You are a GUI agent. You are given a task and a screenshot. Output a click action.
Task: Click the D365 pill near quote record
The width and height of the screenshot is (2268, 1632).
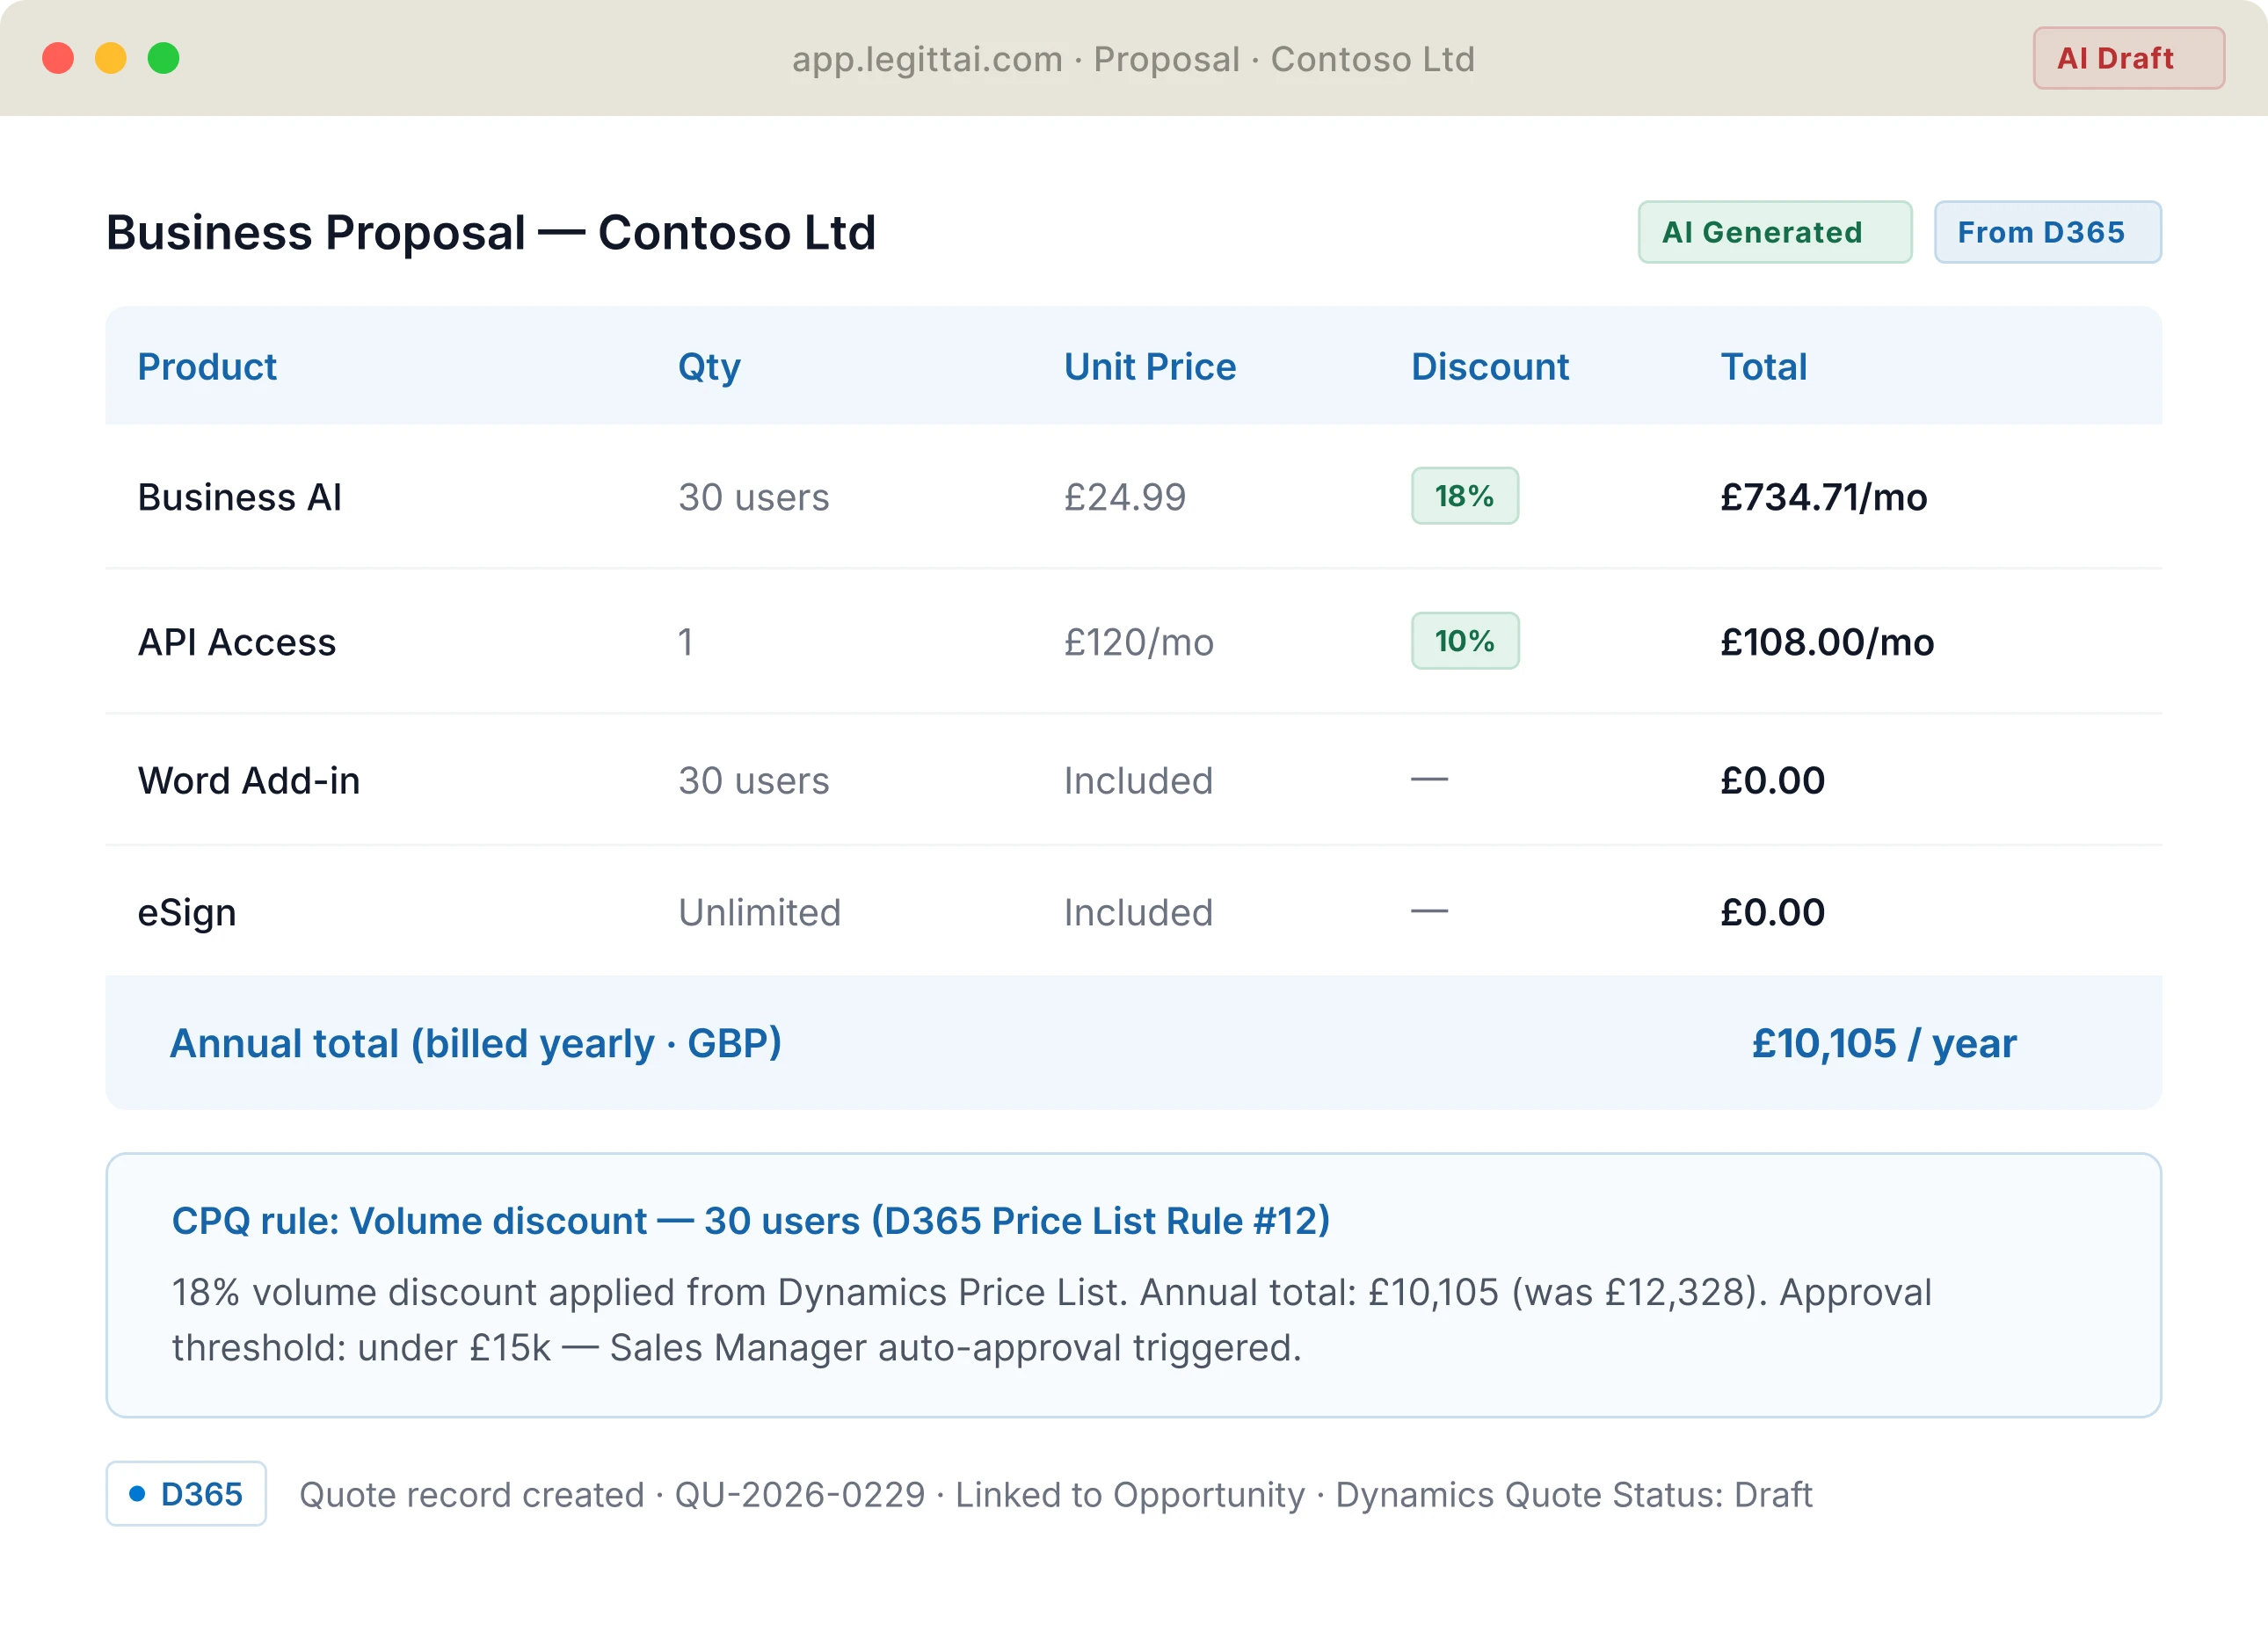tap(185, 1493)
